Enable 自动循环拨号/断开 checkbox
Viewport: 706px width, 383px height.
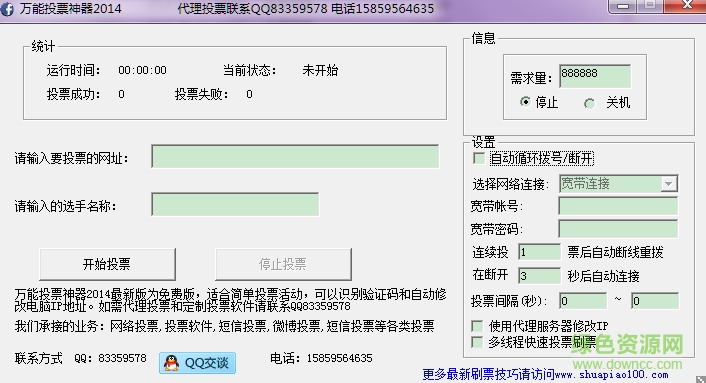(x=479, y=158)
